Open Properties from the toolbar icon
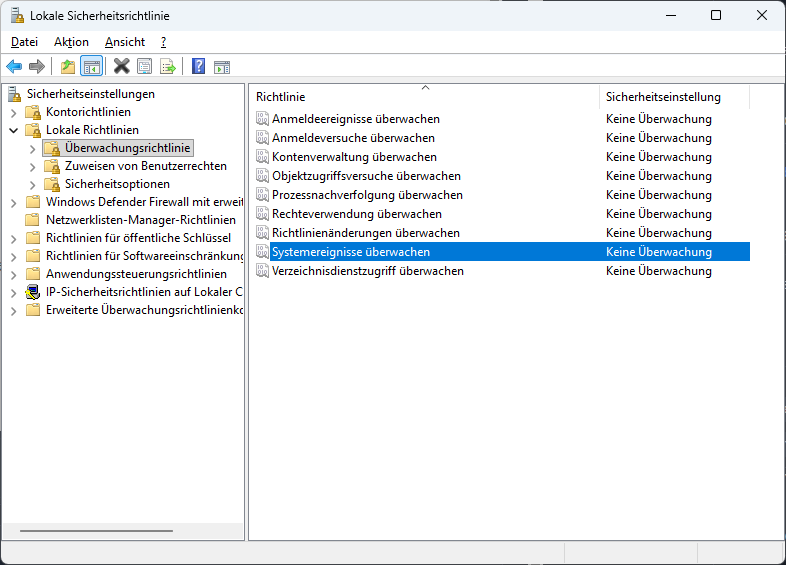The image size is (786, 565). 145,67
